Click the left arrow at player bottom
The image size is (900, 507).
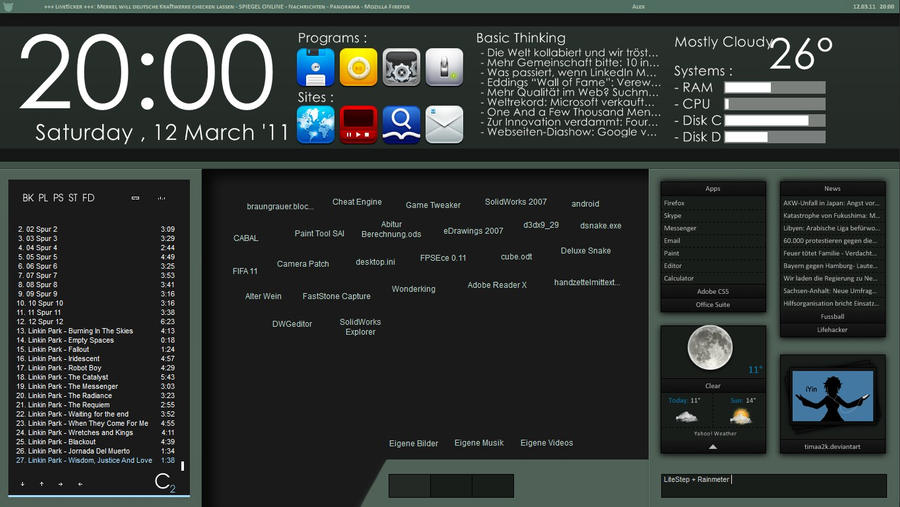(x=80, y=484)
